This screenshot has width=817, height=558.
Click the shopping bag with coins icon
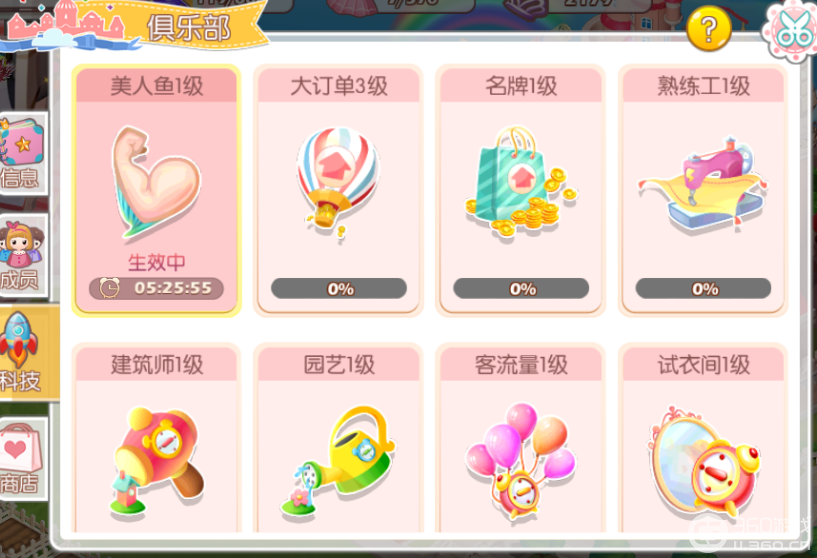(x=521, y=182)
